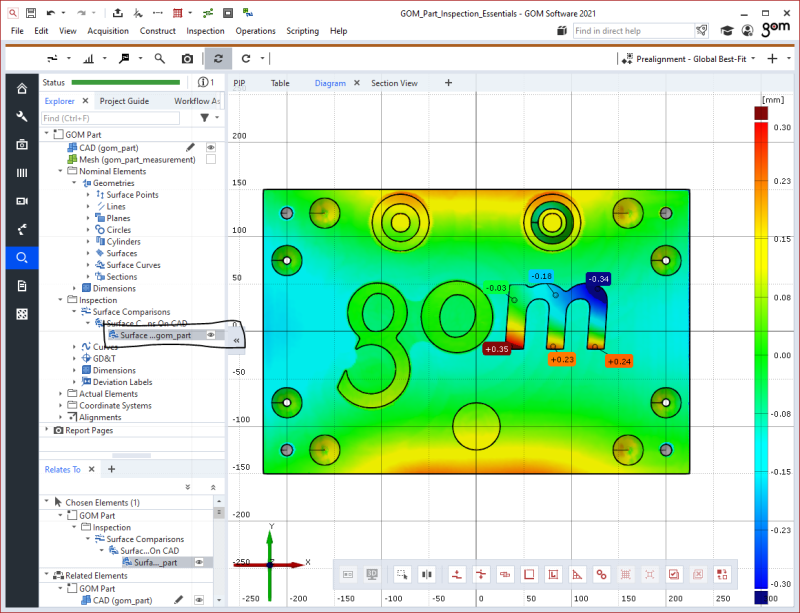Open the home workspace in left sidebar
The image size is (800, 613).
coord(22,88)
